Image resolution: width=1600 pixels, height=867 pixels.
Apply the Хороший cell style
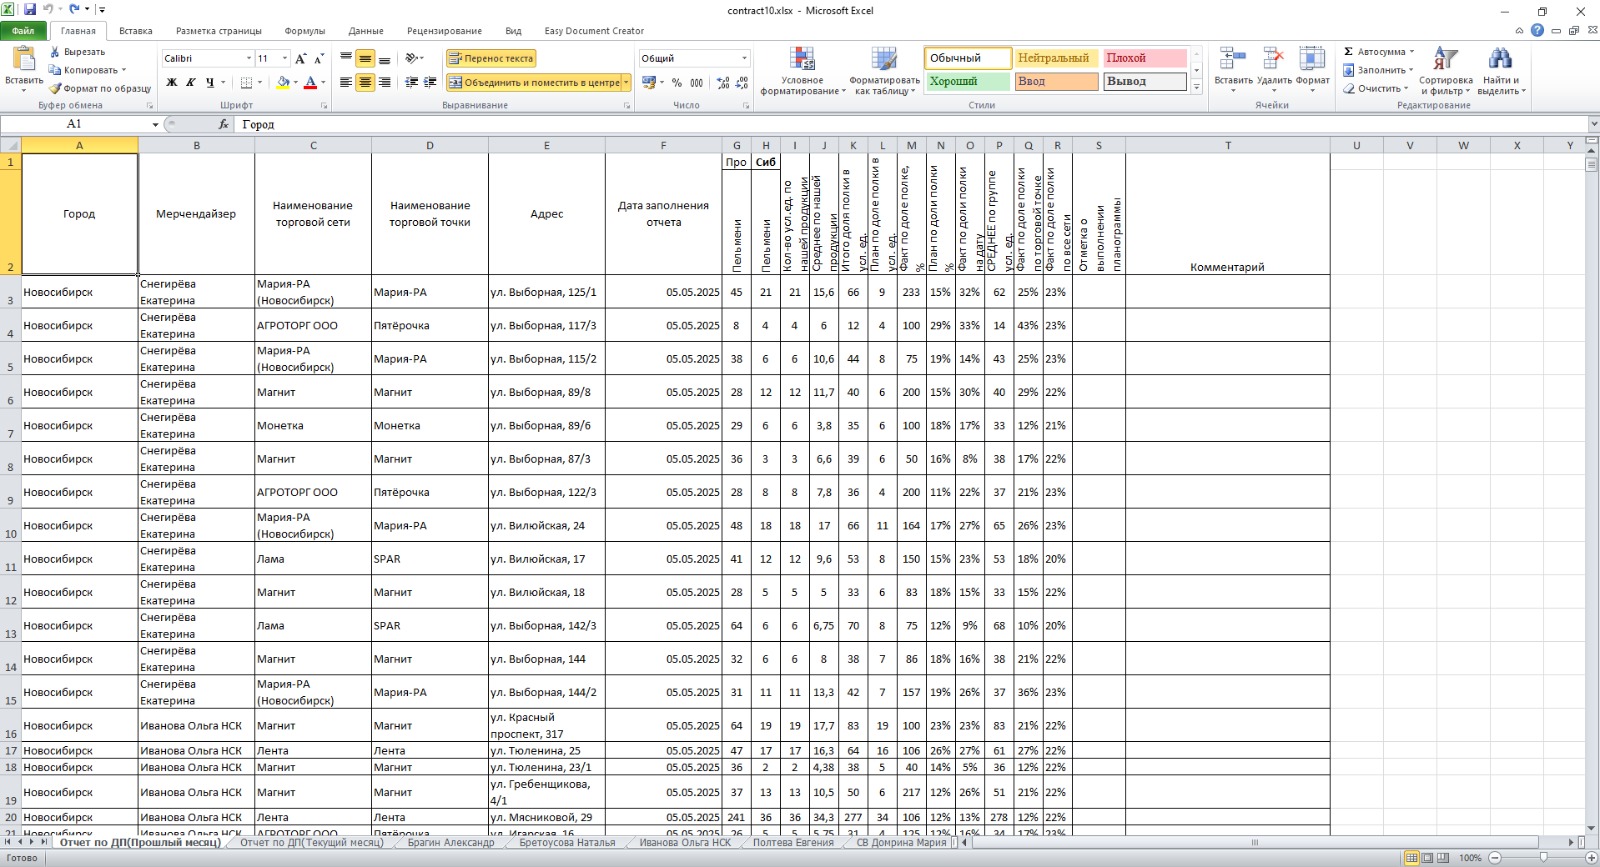(x=966, y=81)
